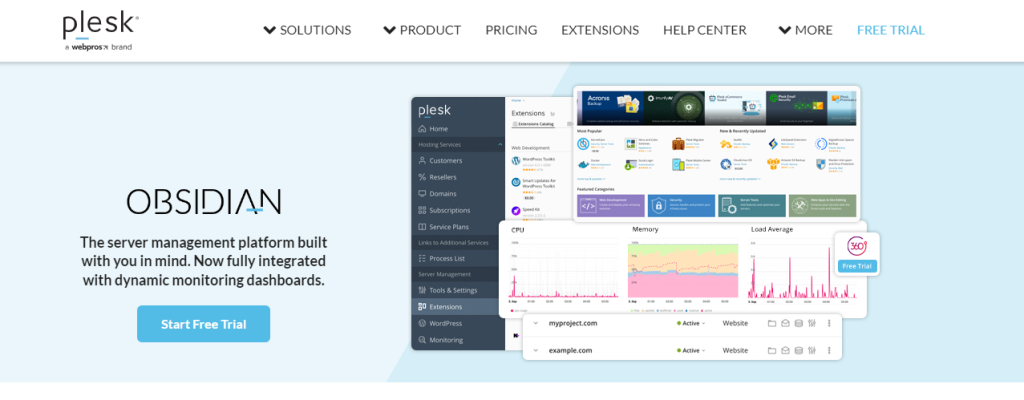Open the WordPress Toolkit extension icon
The image size is (1024, 400).
pyautogui.click(x=515, y=160)
